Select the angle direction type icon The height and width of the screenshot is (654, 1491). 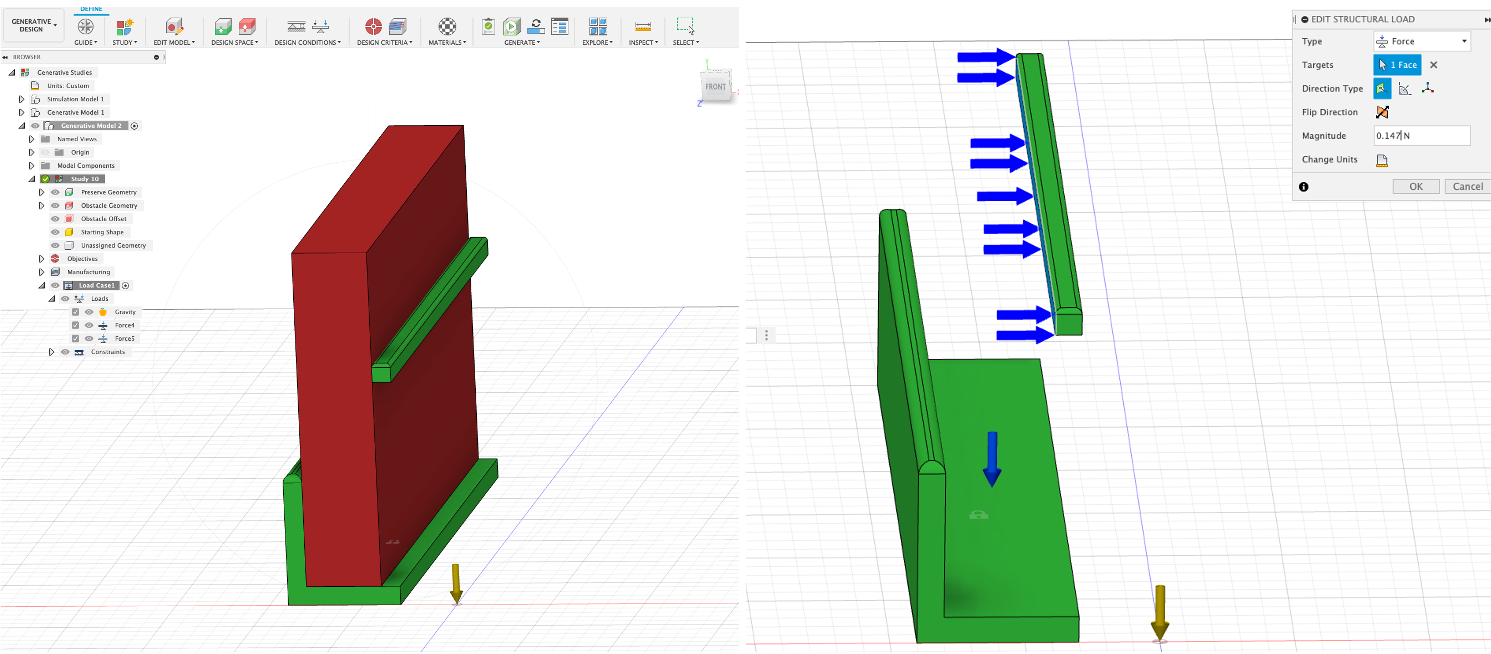(1404, 88)
